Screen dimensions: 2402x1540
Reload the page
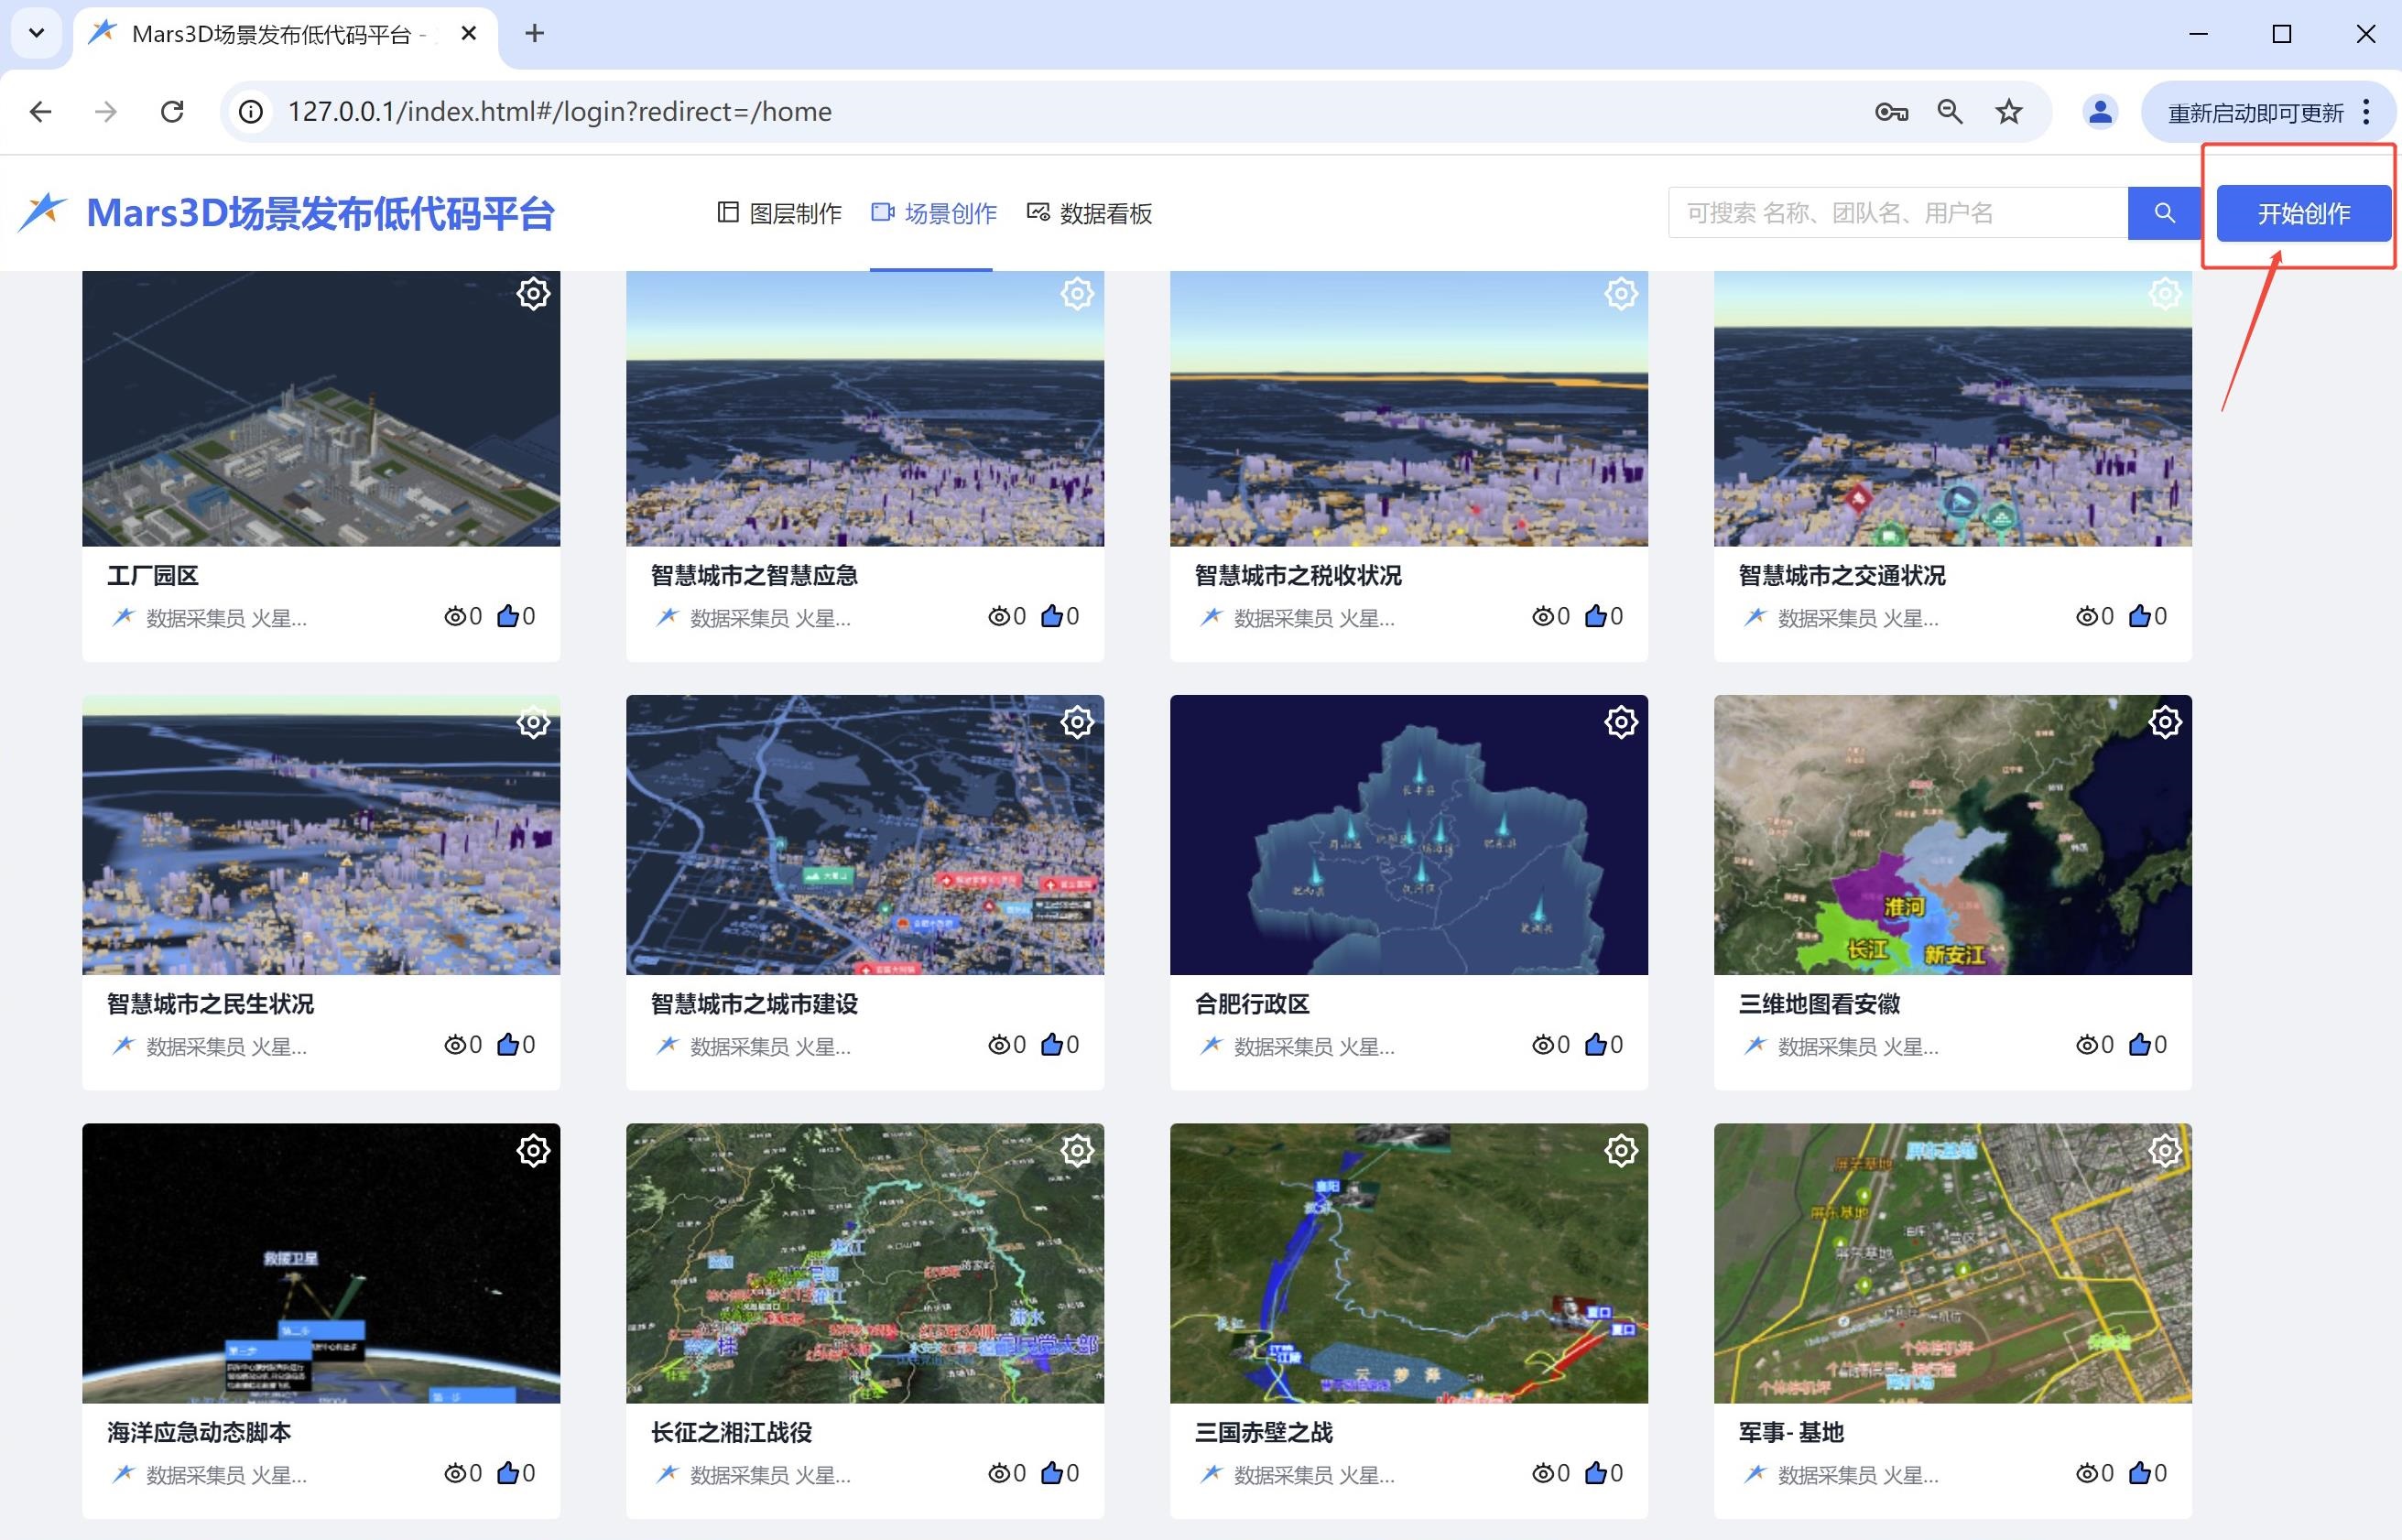point(172,112)
